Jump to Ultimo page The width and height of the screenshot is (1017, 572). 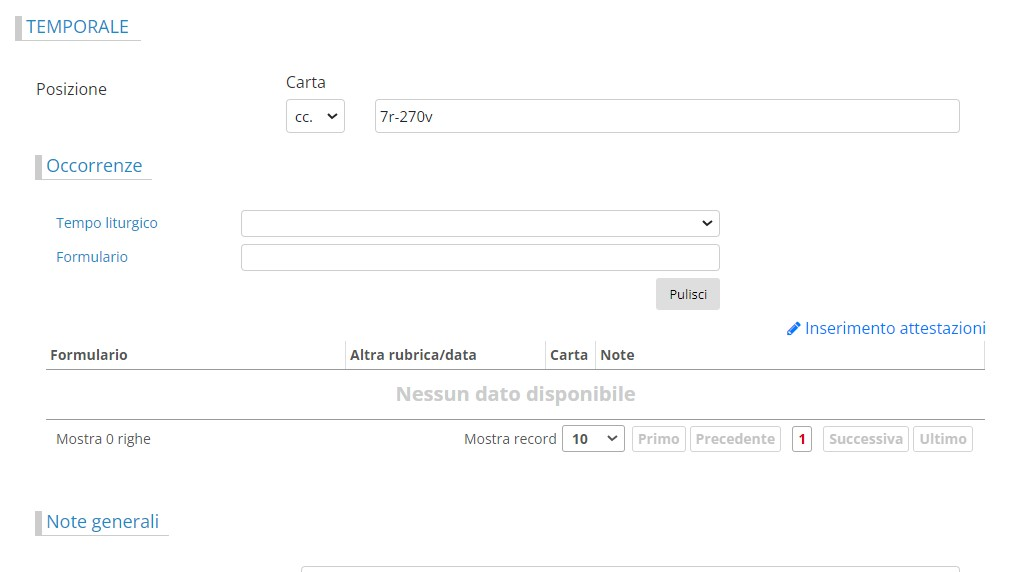click(x=942, y=439)
